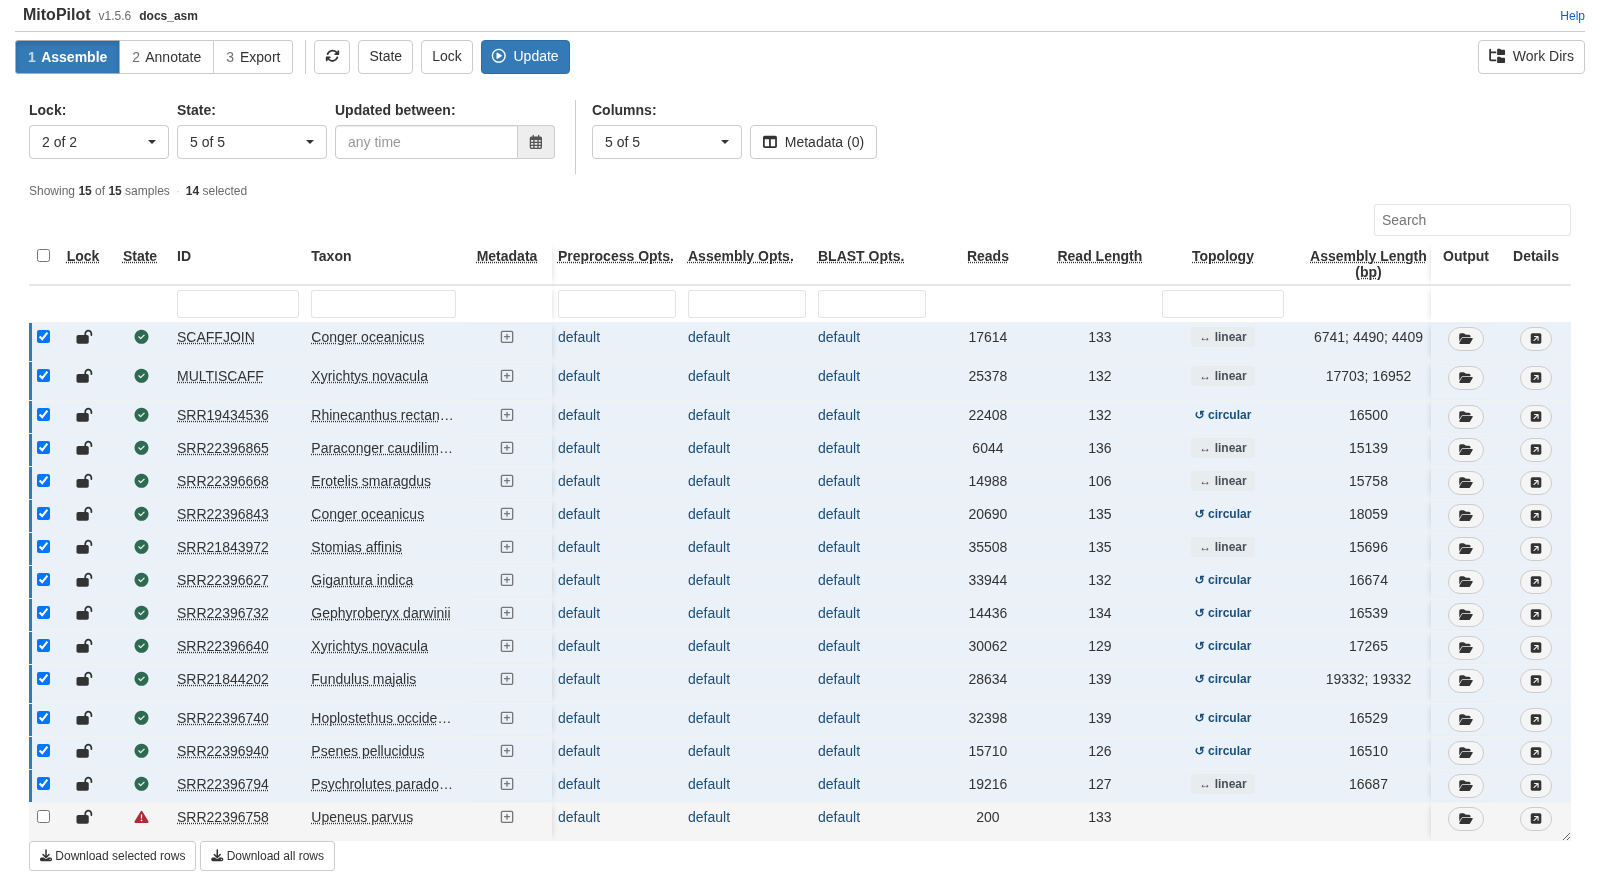Click Download all rows button
The height and width of the screenshot is (894, 1600).
267,856
